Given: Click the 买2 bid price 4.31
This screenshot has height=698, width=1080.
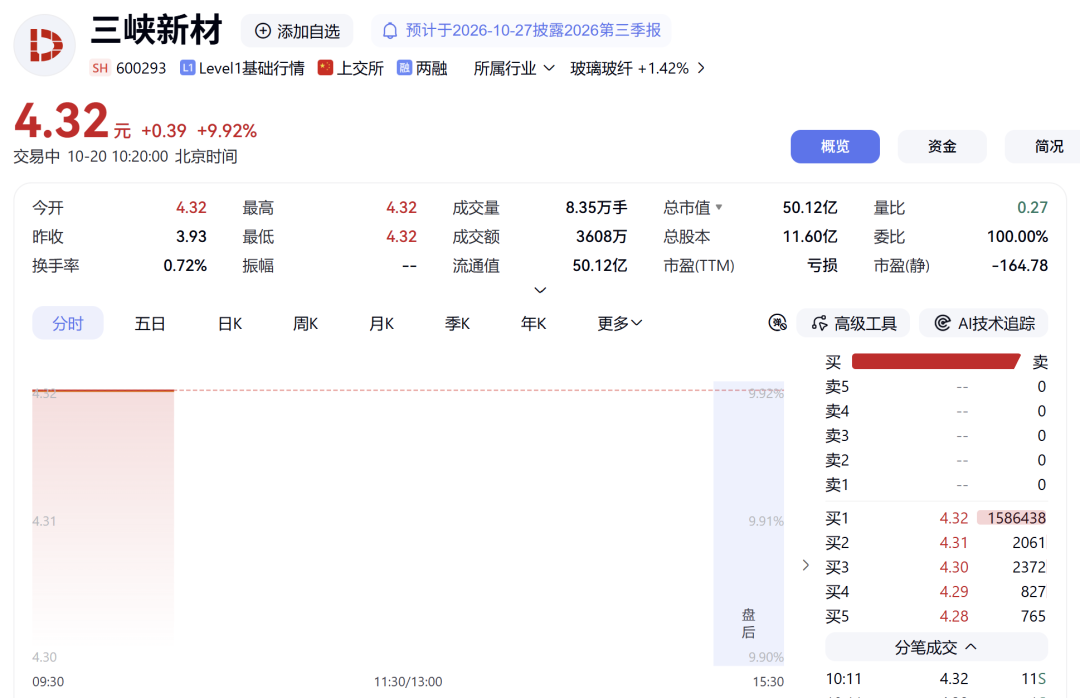Looking at the screenshot, I should pos(954,543).
